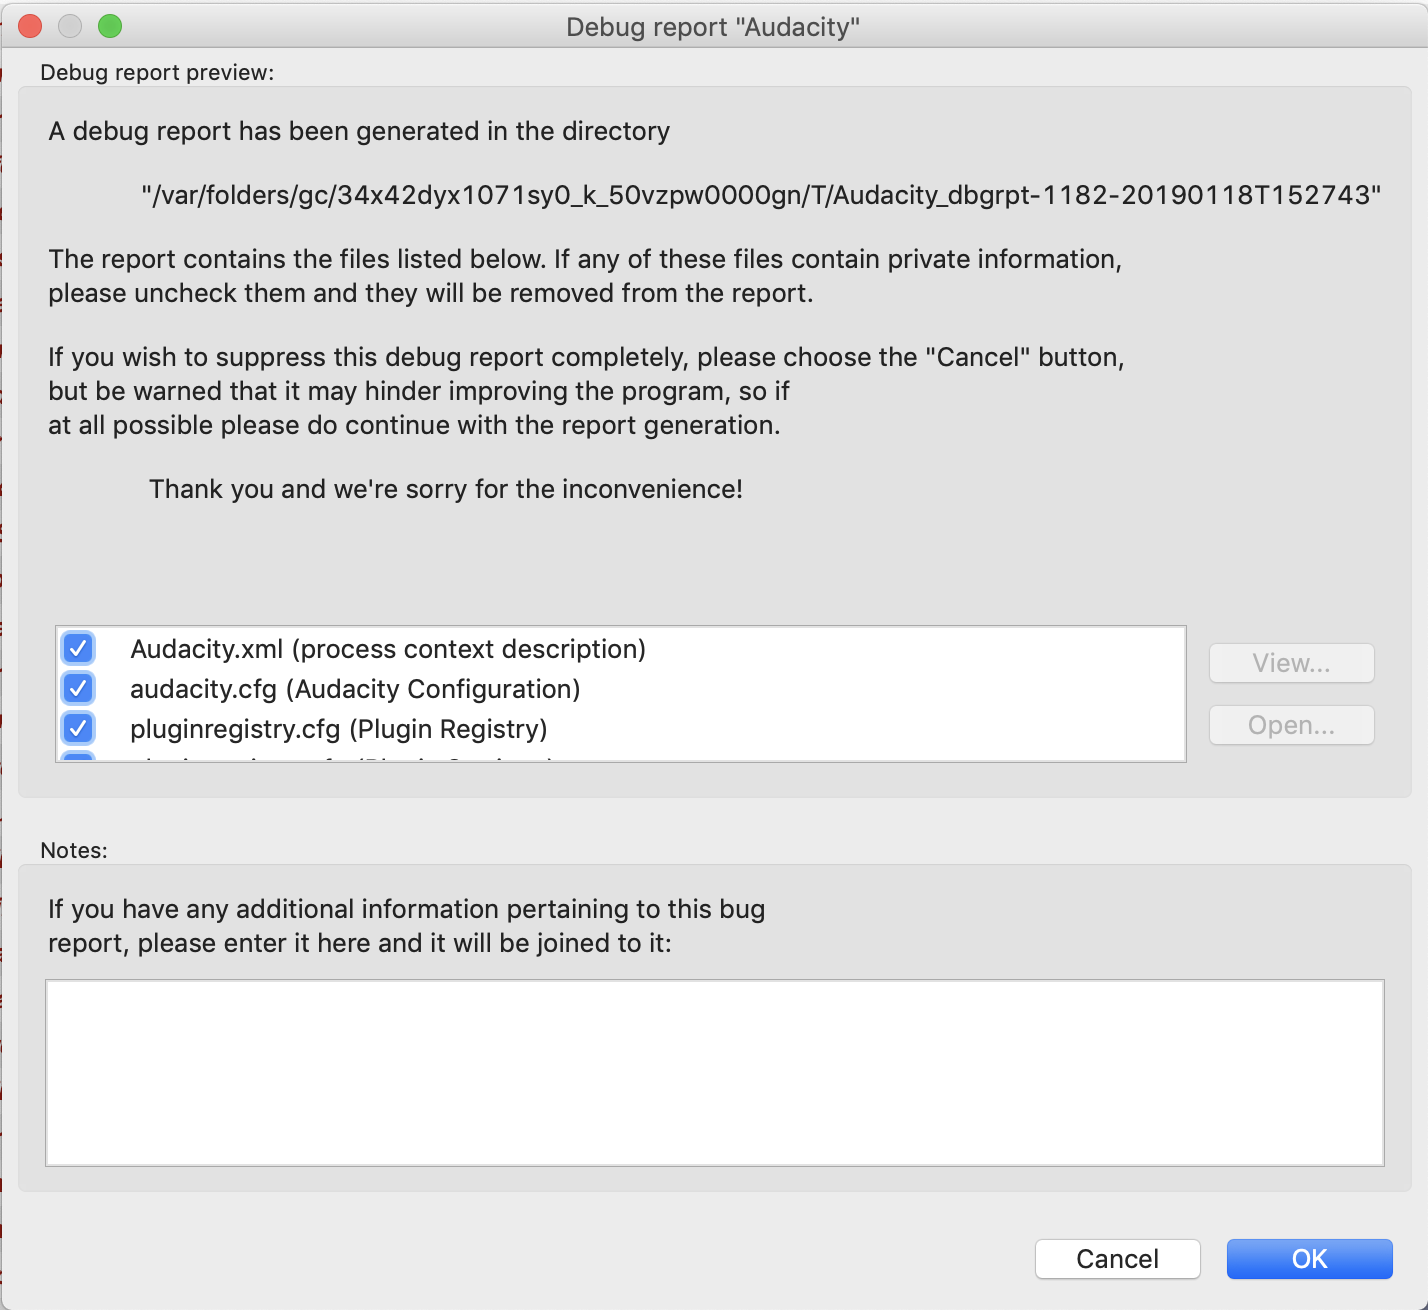1428x1310 pixels.
Task: Click the debug report directory path text
Action: point(761,195)
